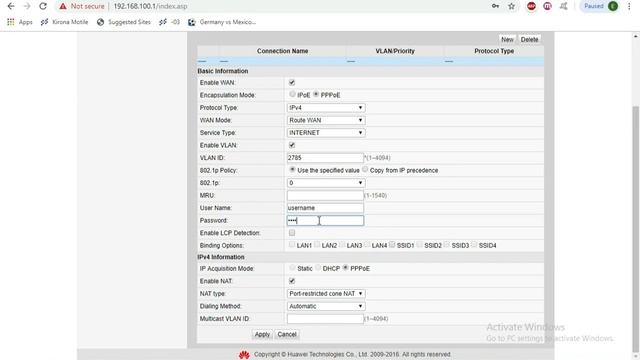Viewport: 640px width, 360px height.
Task: Bookmark this page with star icon
Action: pos(511,6)
